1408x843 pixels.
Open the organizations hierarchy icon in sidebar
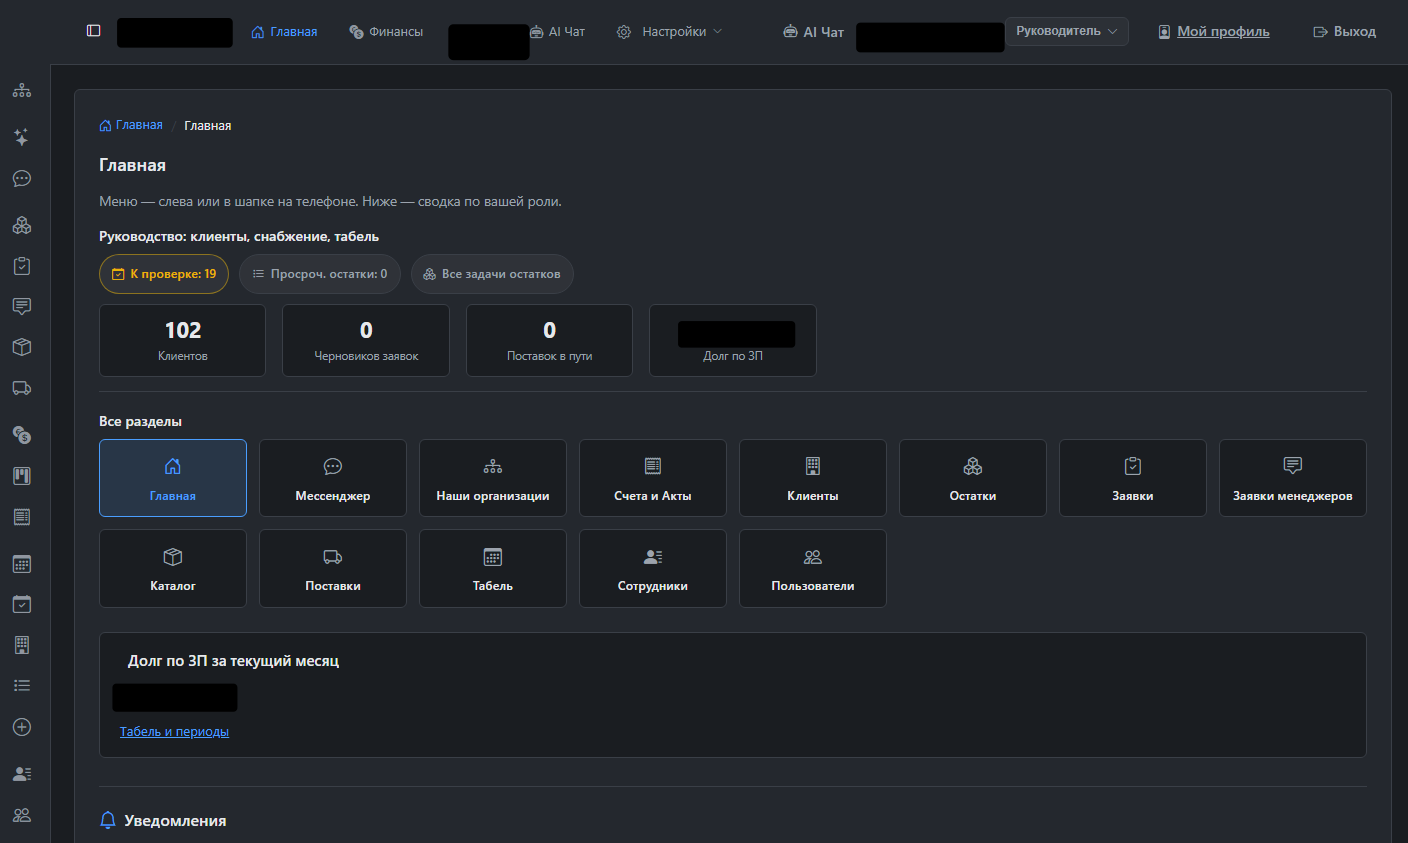coord(22,91)
